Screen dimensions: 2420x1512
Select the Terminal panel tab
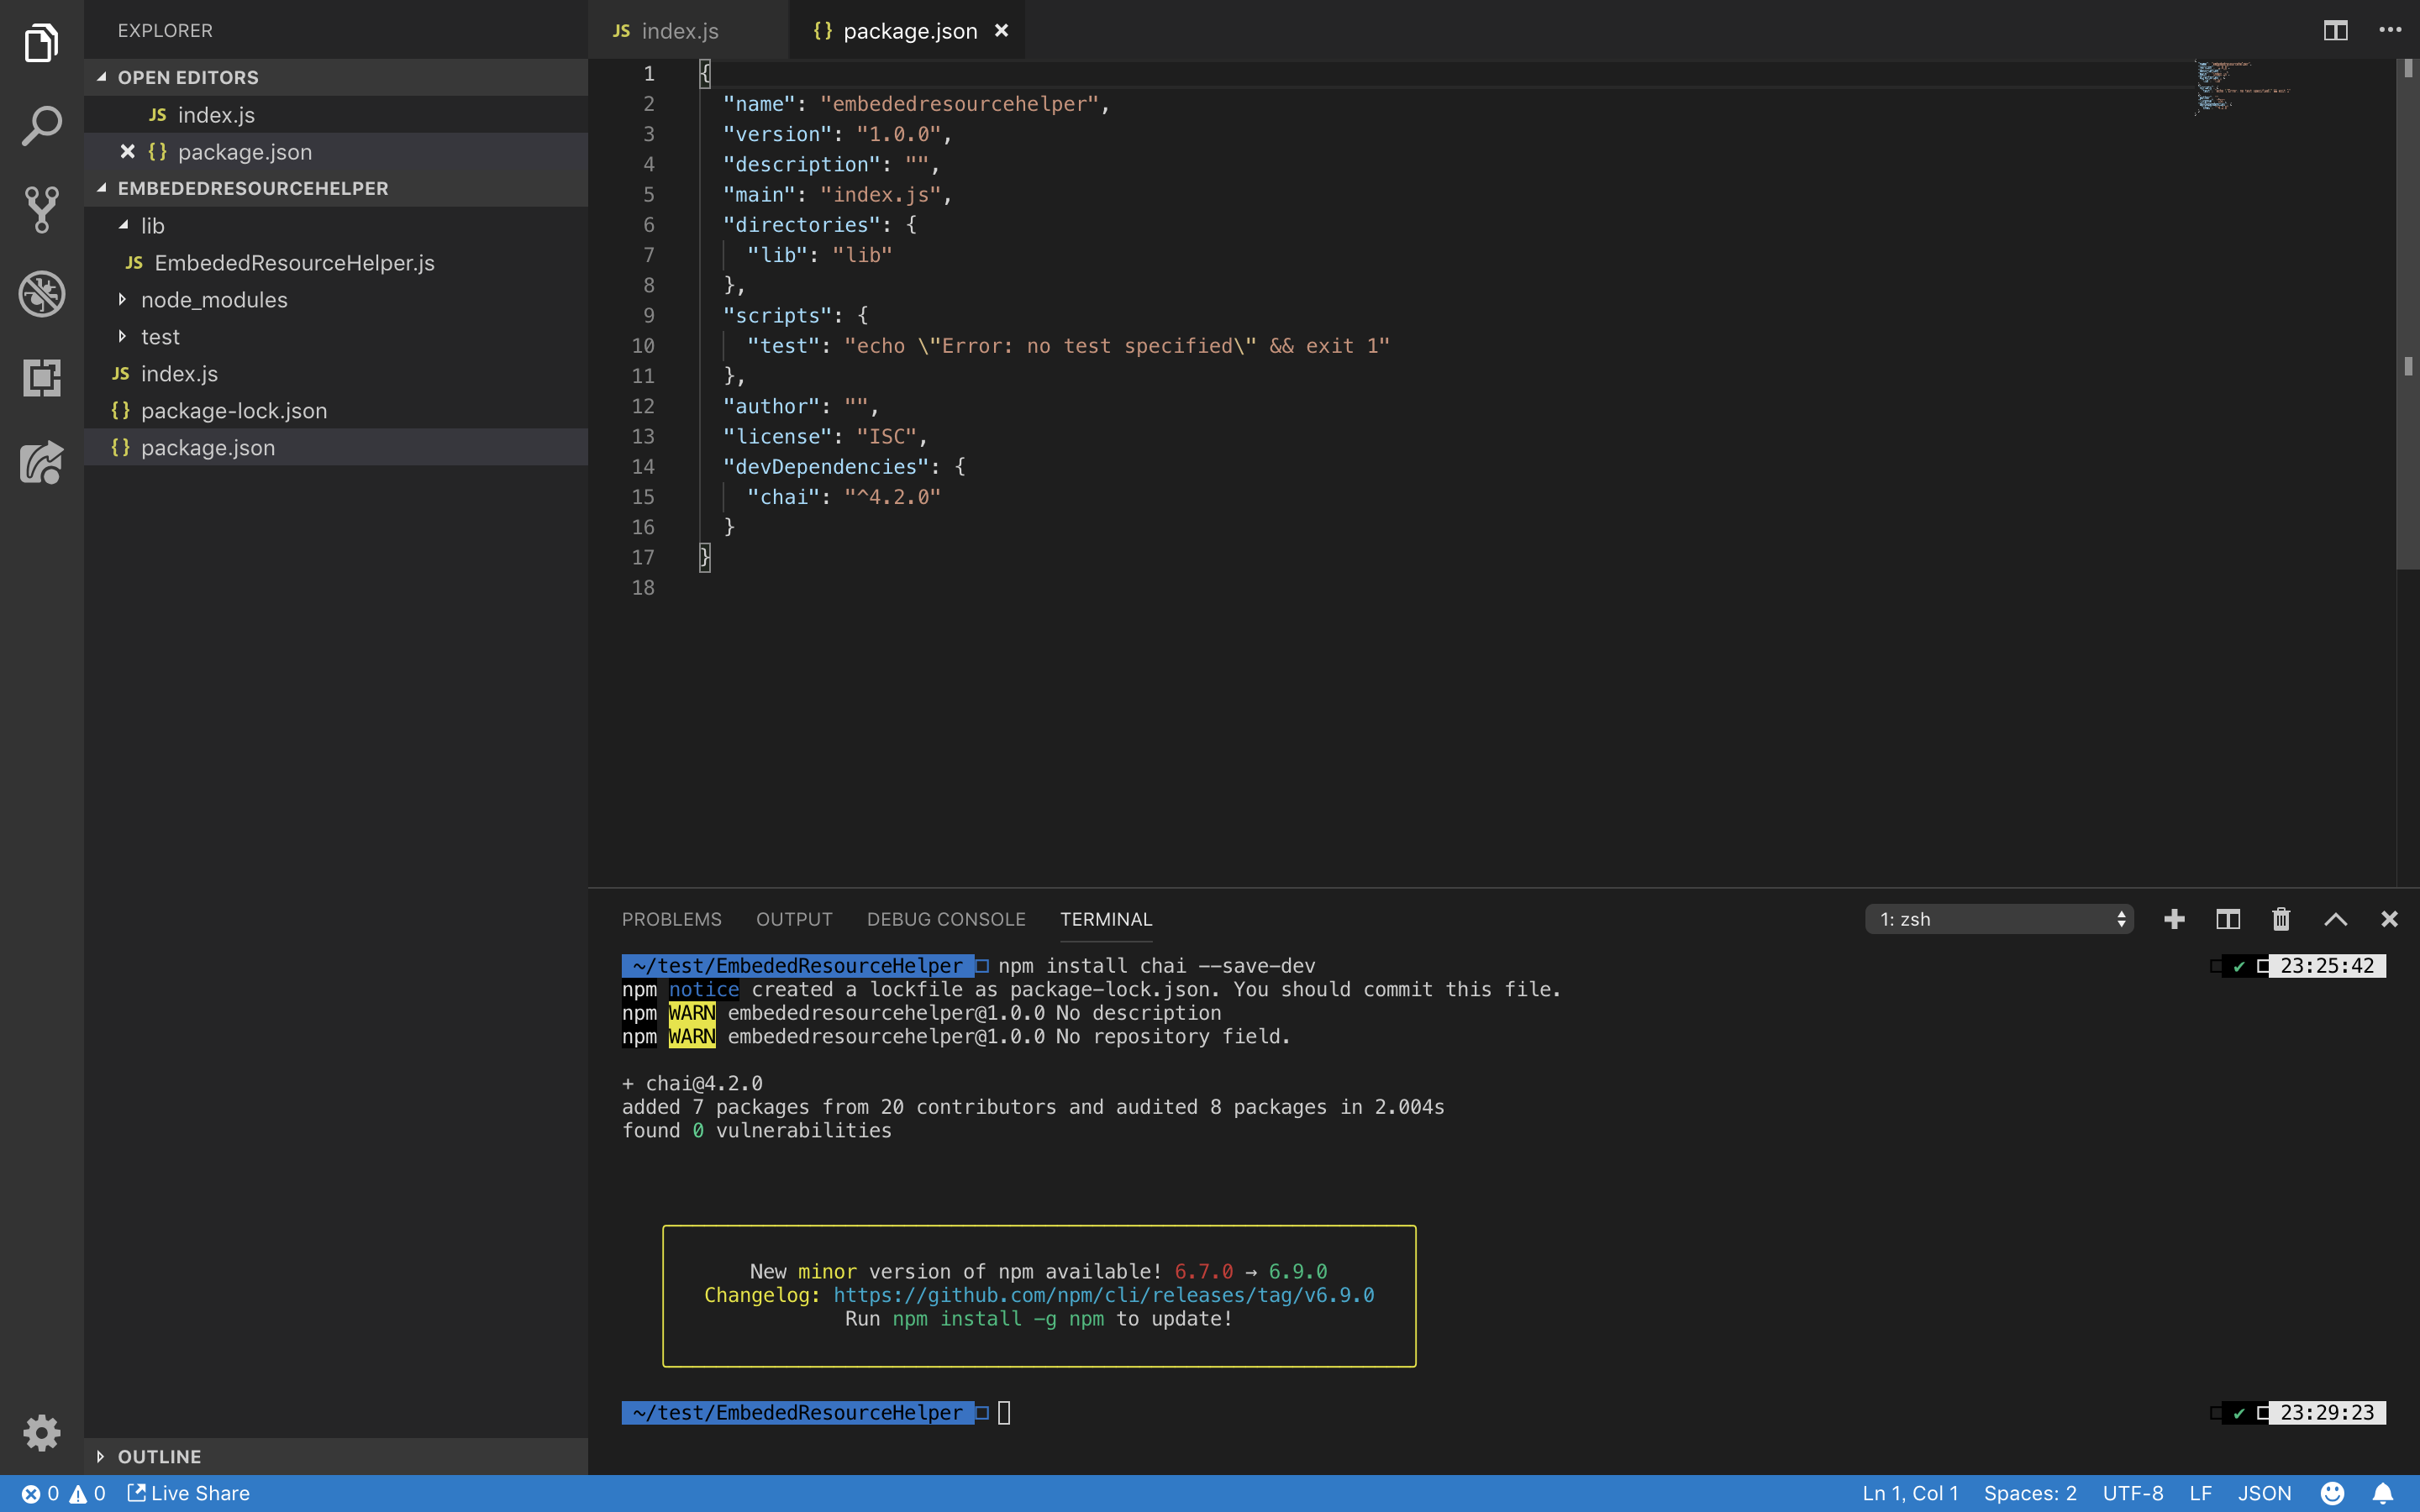(x=1106, y=919)
